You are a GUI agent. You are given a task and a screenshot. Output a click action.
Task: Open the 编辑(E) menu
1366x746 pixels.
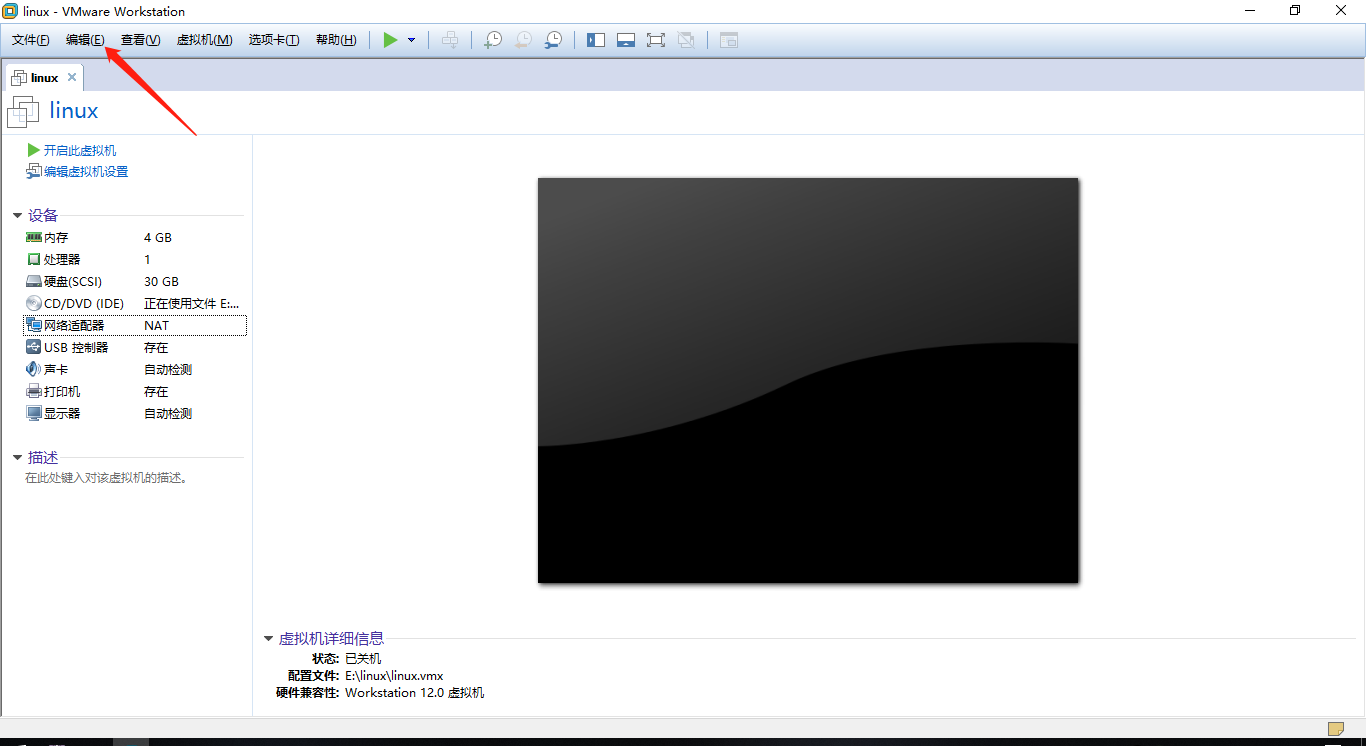point(85,40)
